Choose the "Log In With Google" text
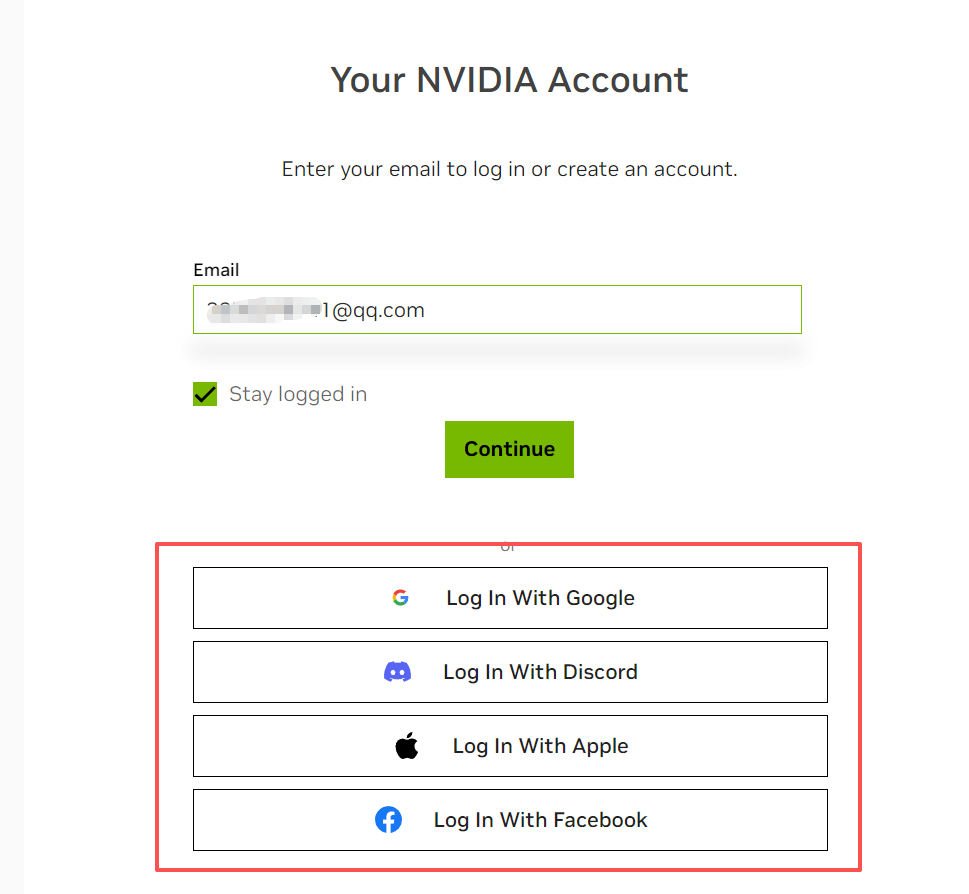The height and width of the screenshot is (894, 969). tap(540, 598)
